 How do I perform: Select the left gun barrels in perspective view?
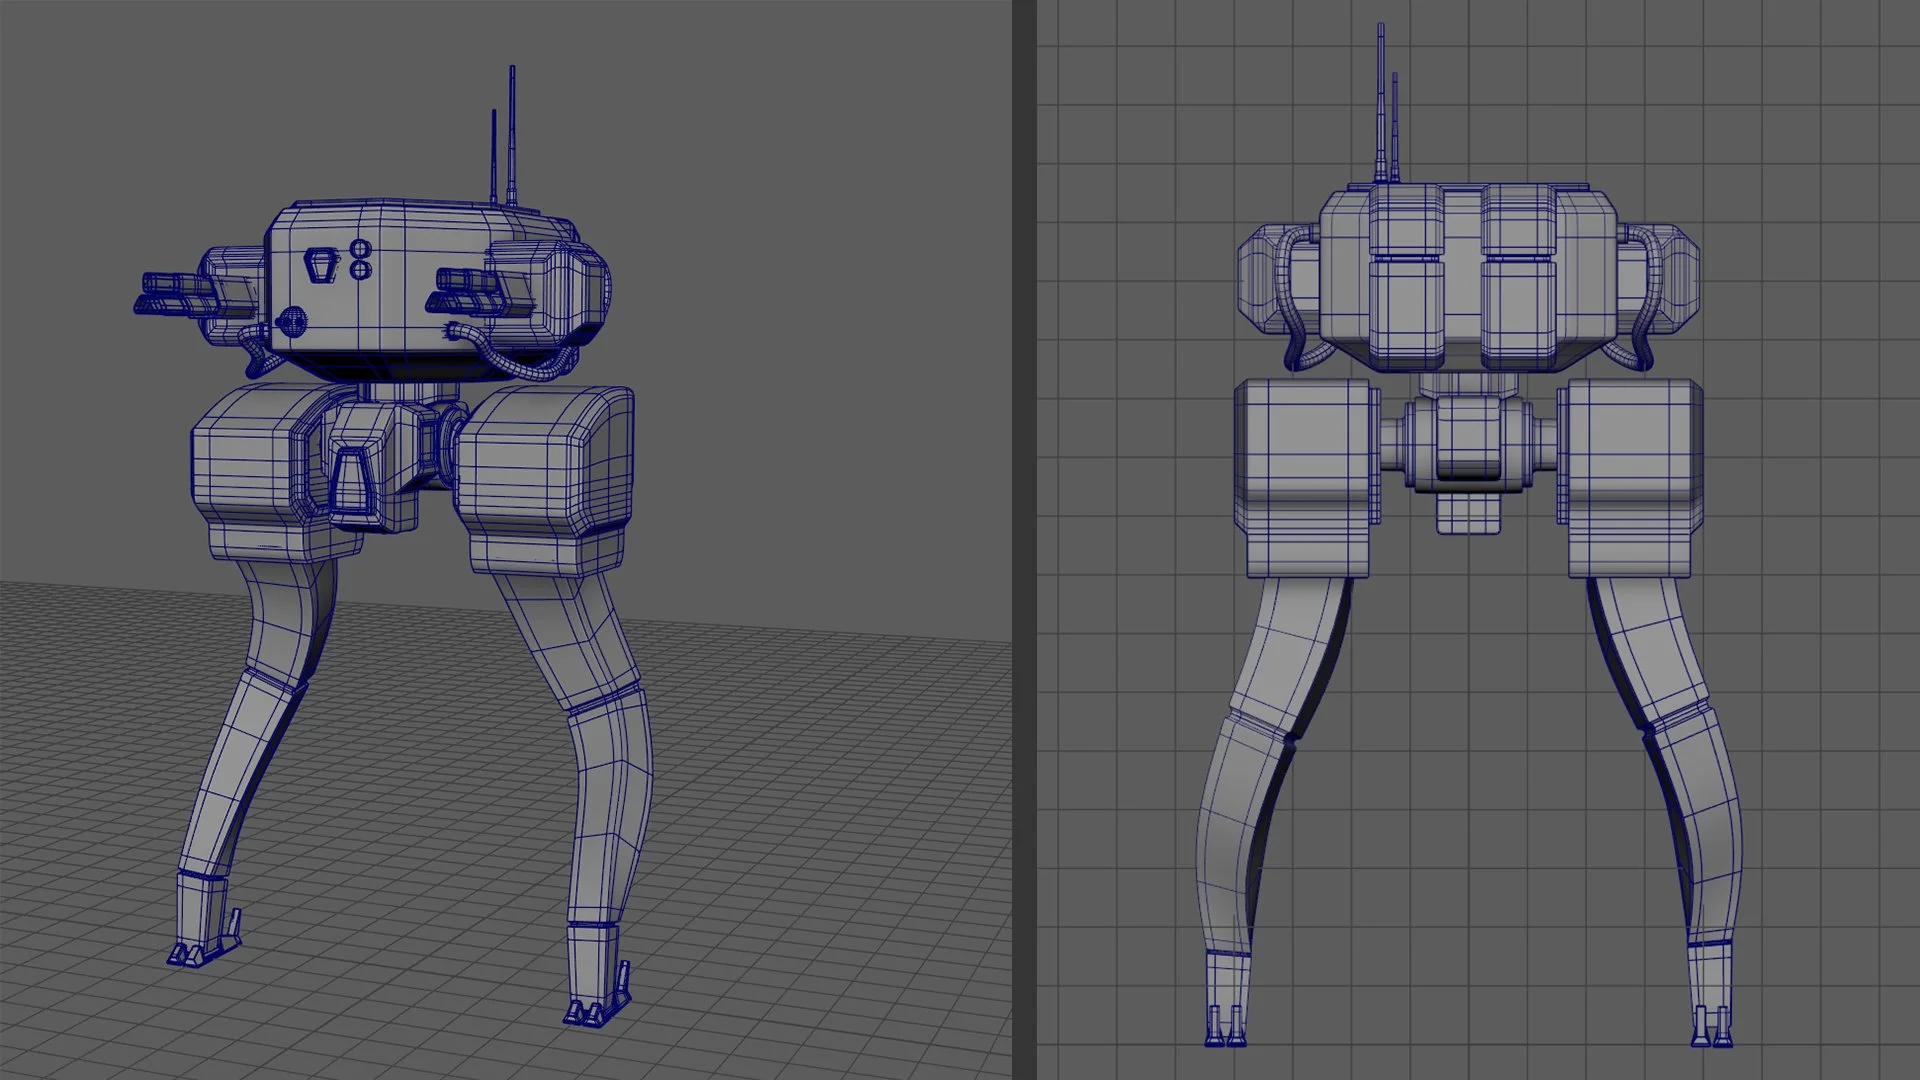(170, 291)
